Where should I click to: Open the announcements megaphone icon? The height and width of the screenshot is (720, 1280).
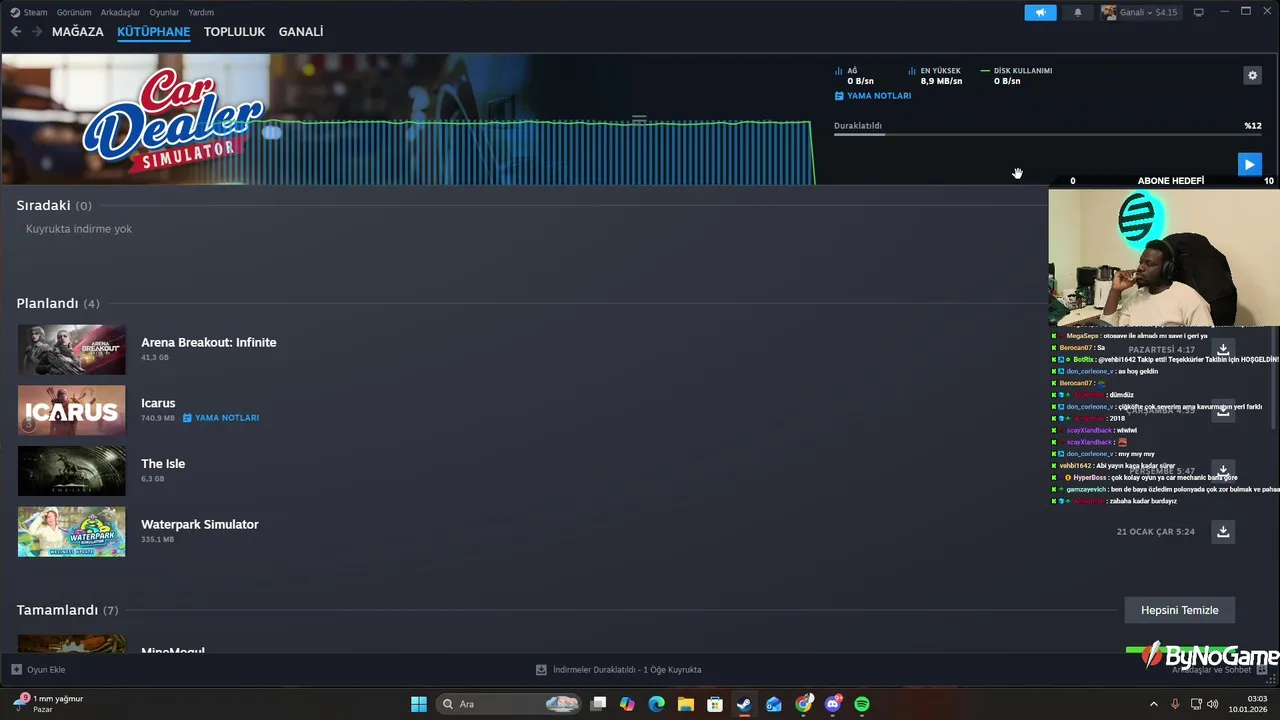[x=1040, y=12]
